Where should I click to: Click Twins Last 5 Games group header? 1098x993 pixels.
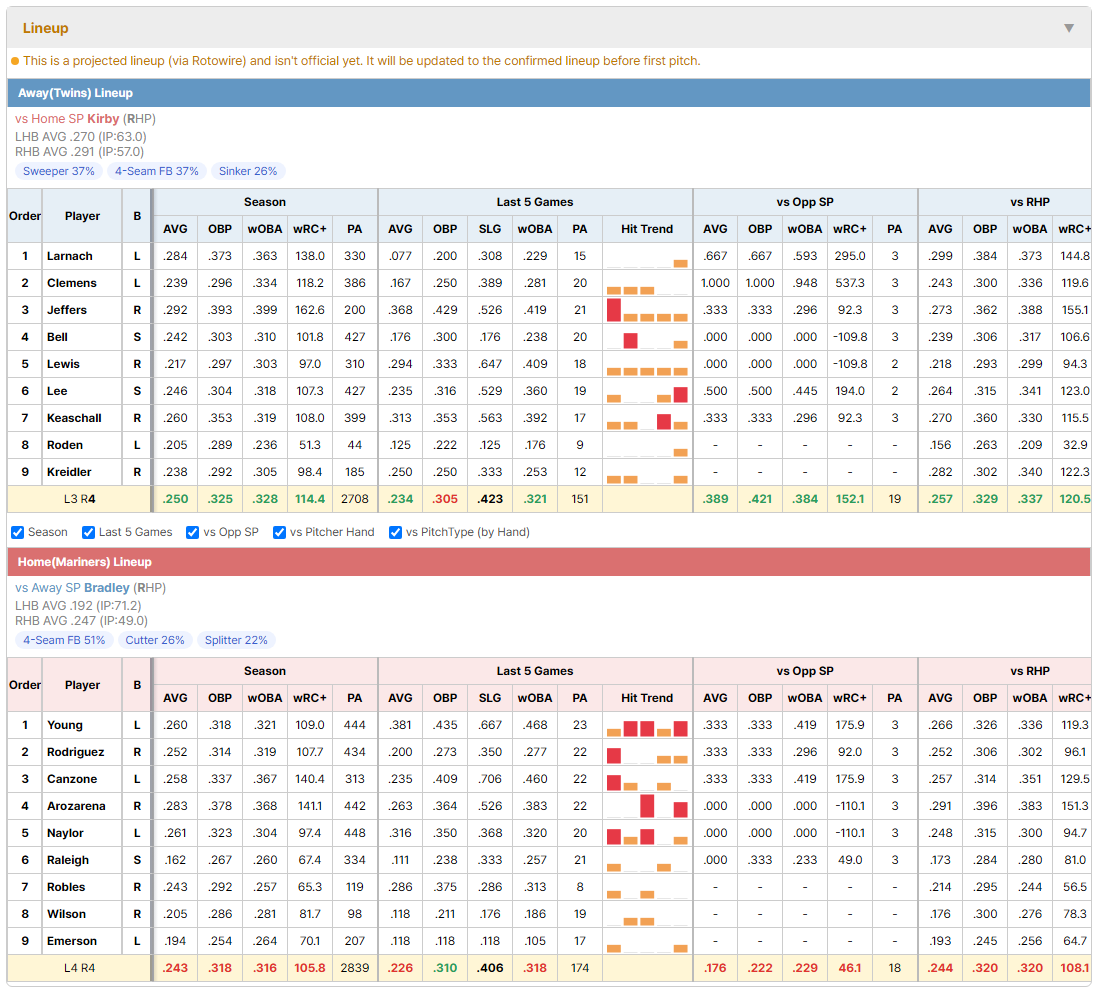(x=535, y=202)
